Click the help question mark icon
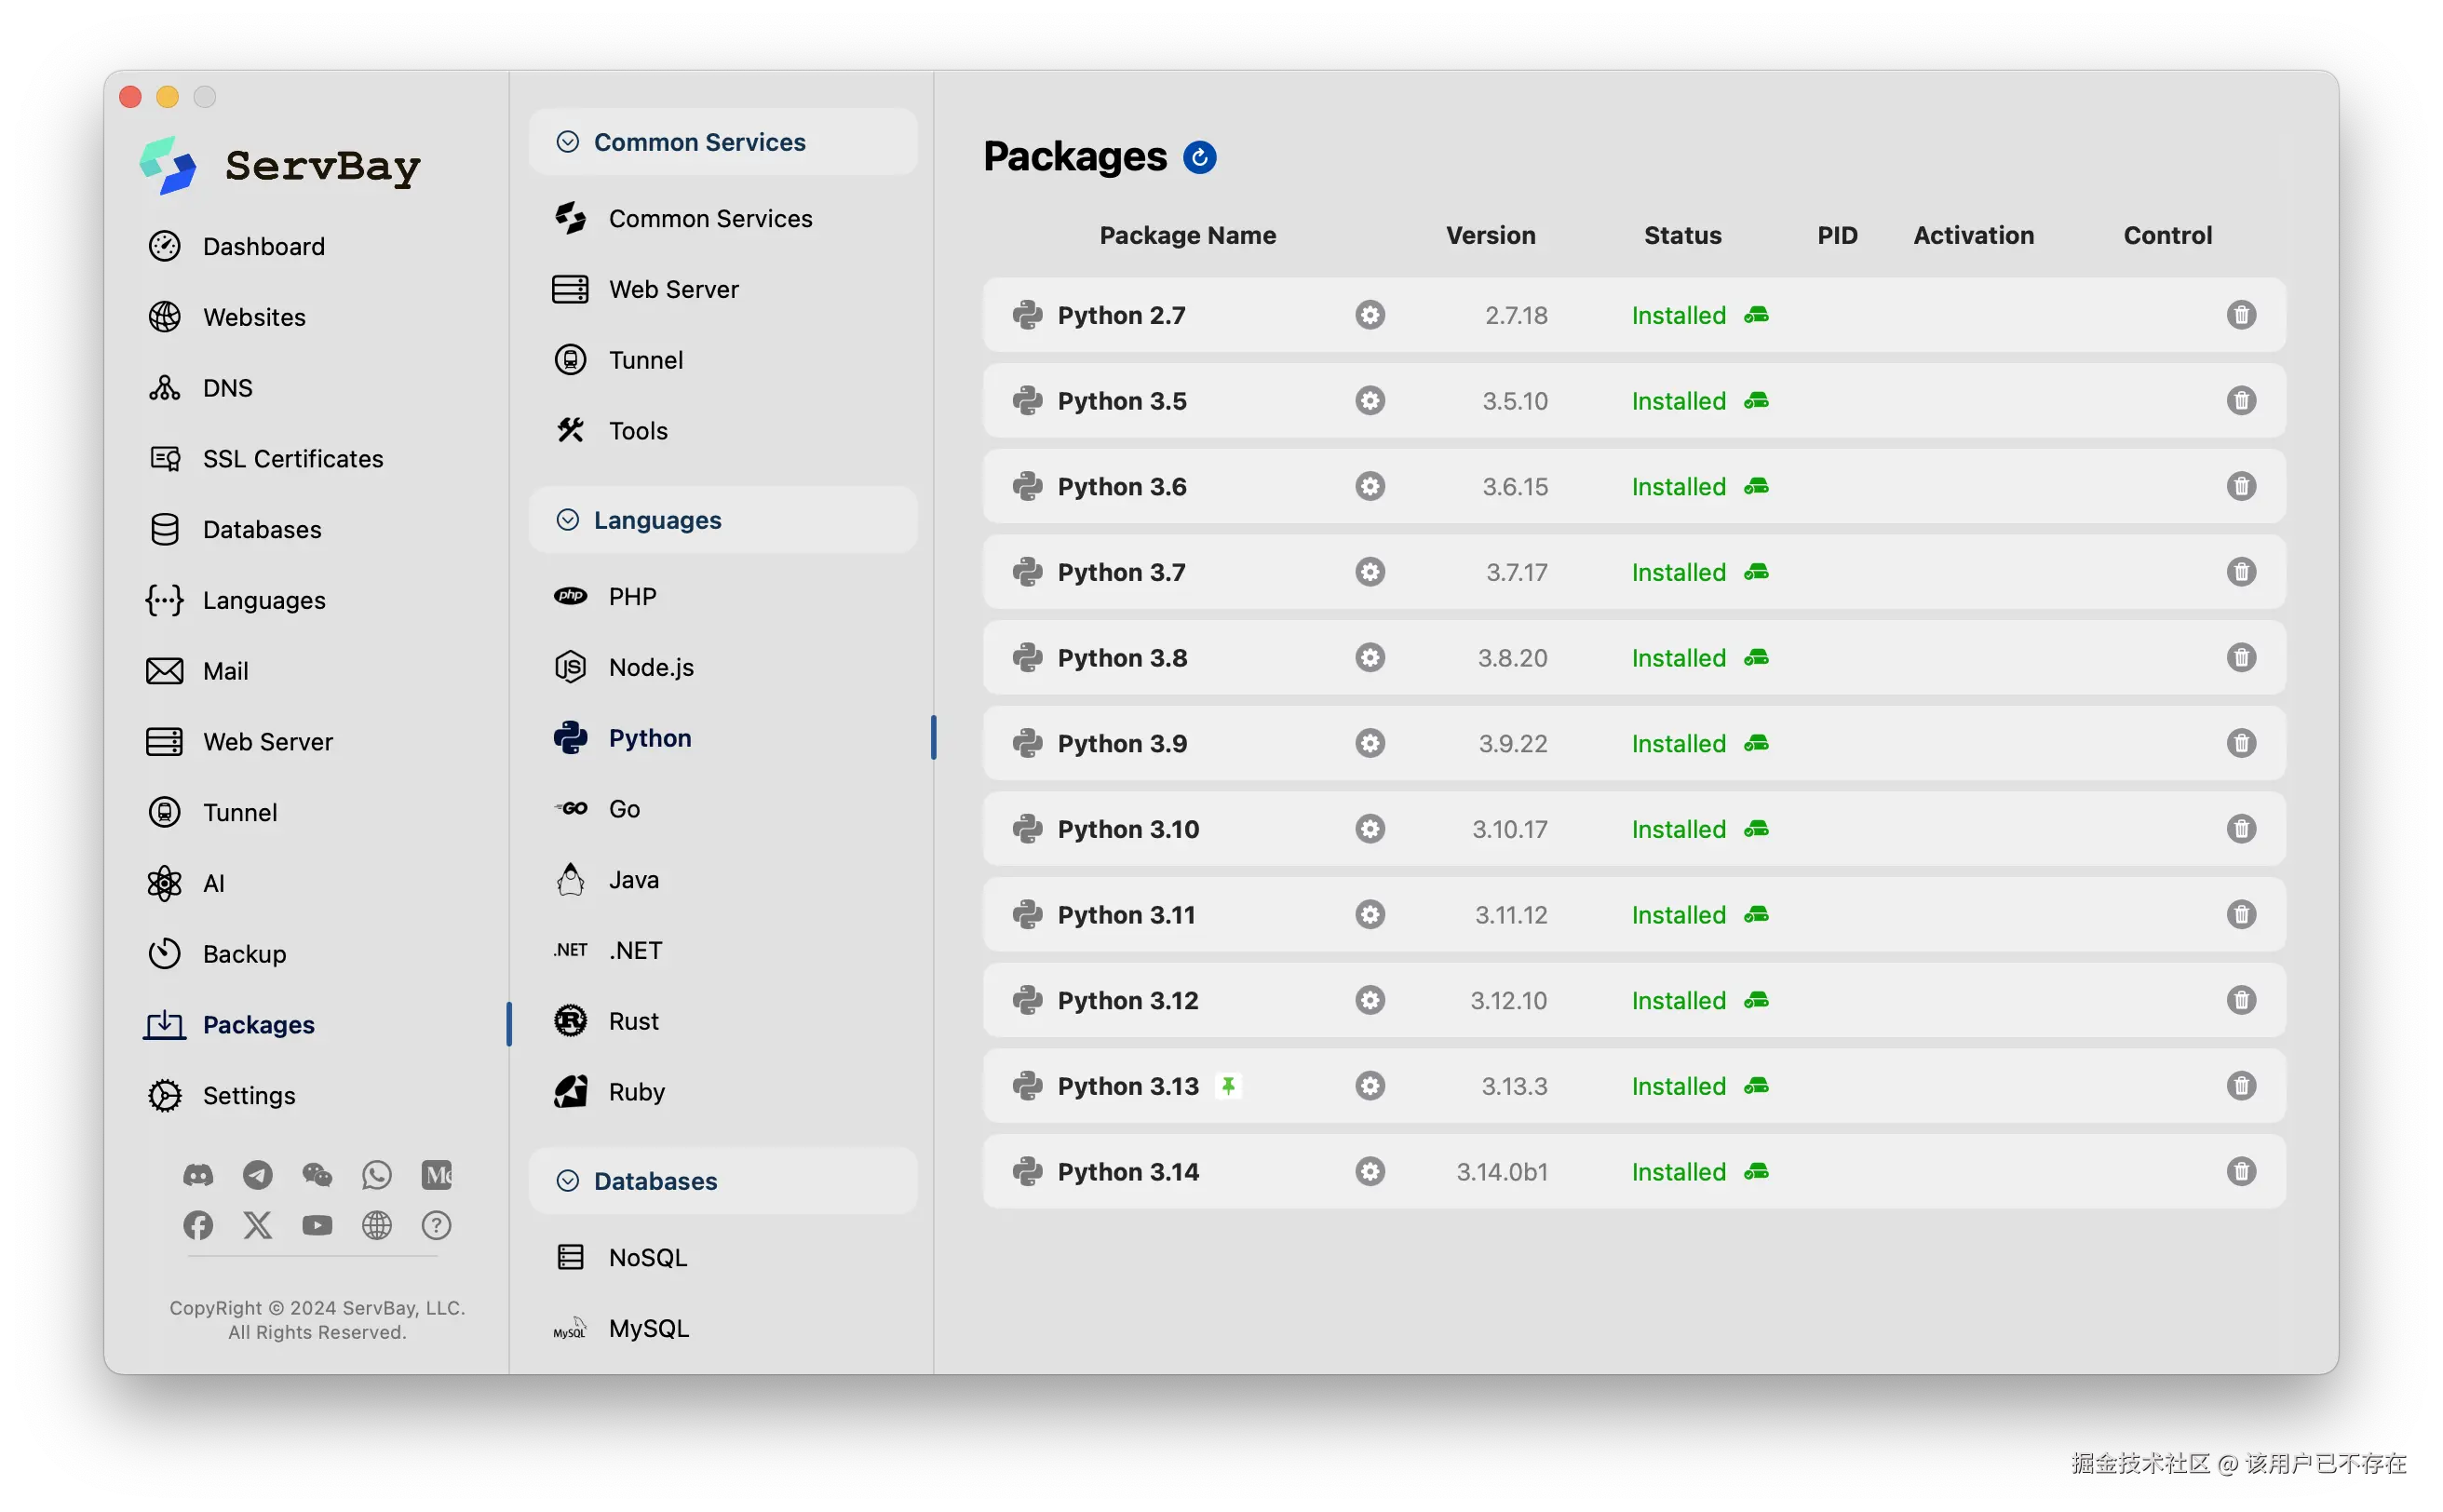Image resolution: width=2443 pixels, height=1512 pixels. [436, 1226]
